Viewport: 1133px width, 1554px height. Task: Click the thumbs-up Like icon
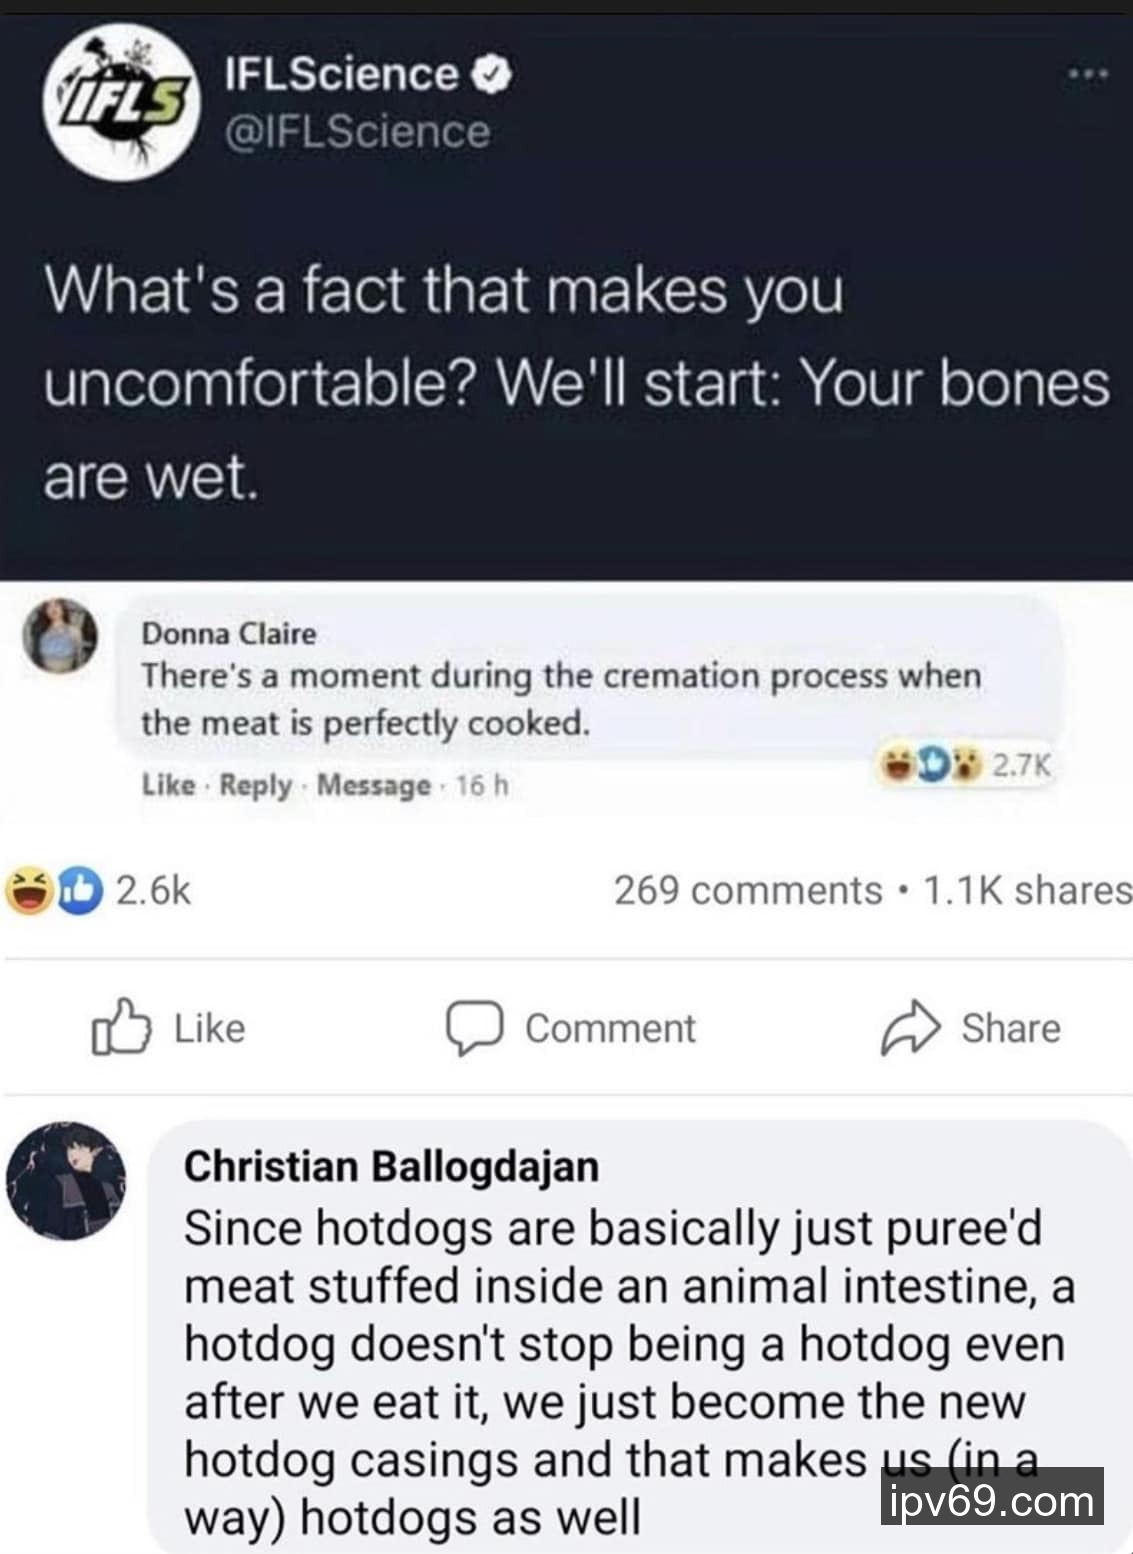pos(121,1027)
